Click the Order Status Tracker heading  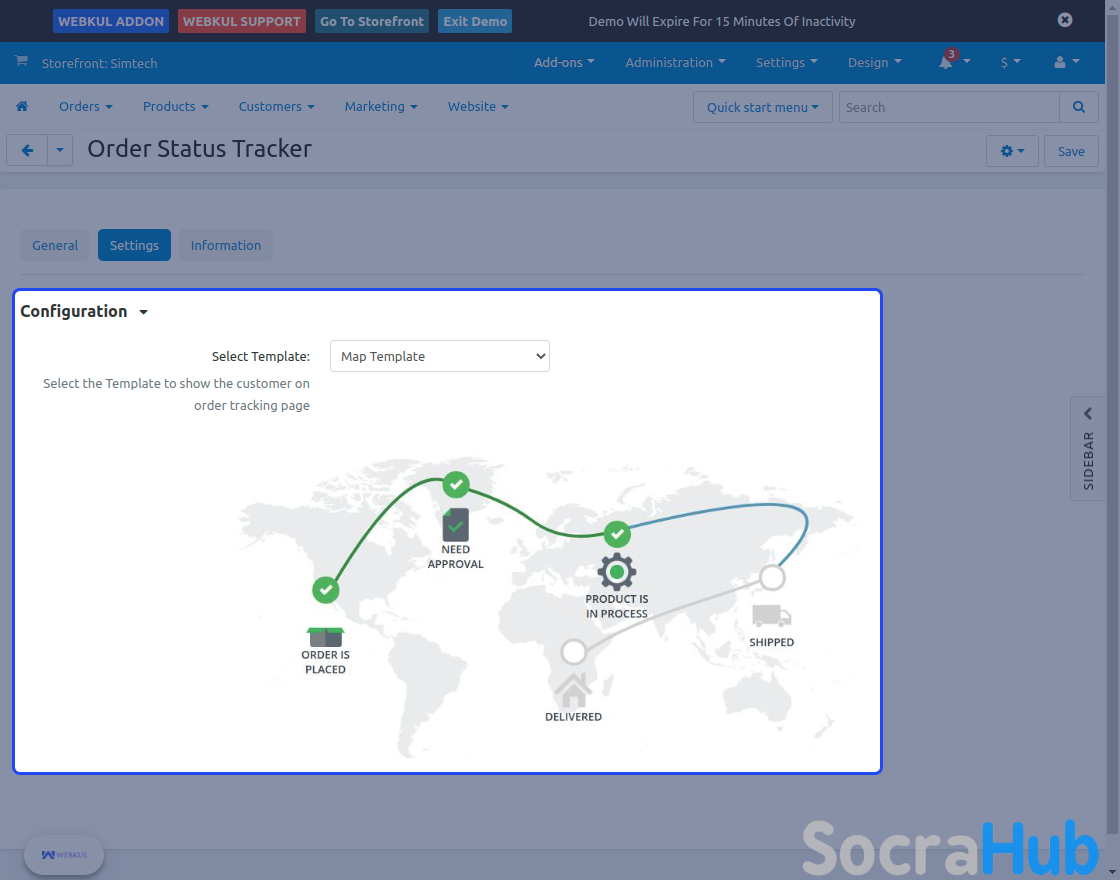click(x=199, y=149)
